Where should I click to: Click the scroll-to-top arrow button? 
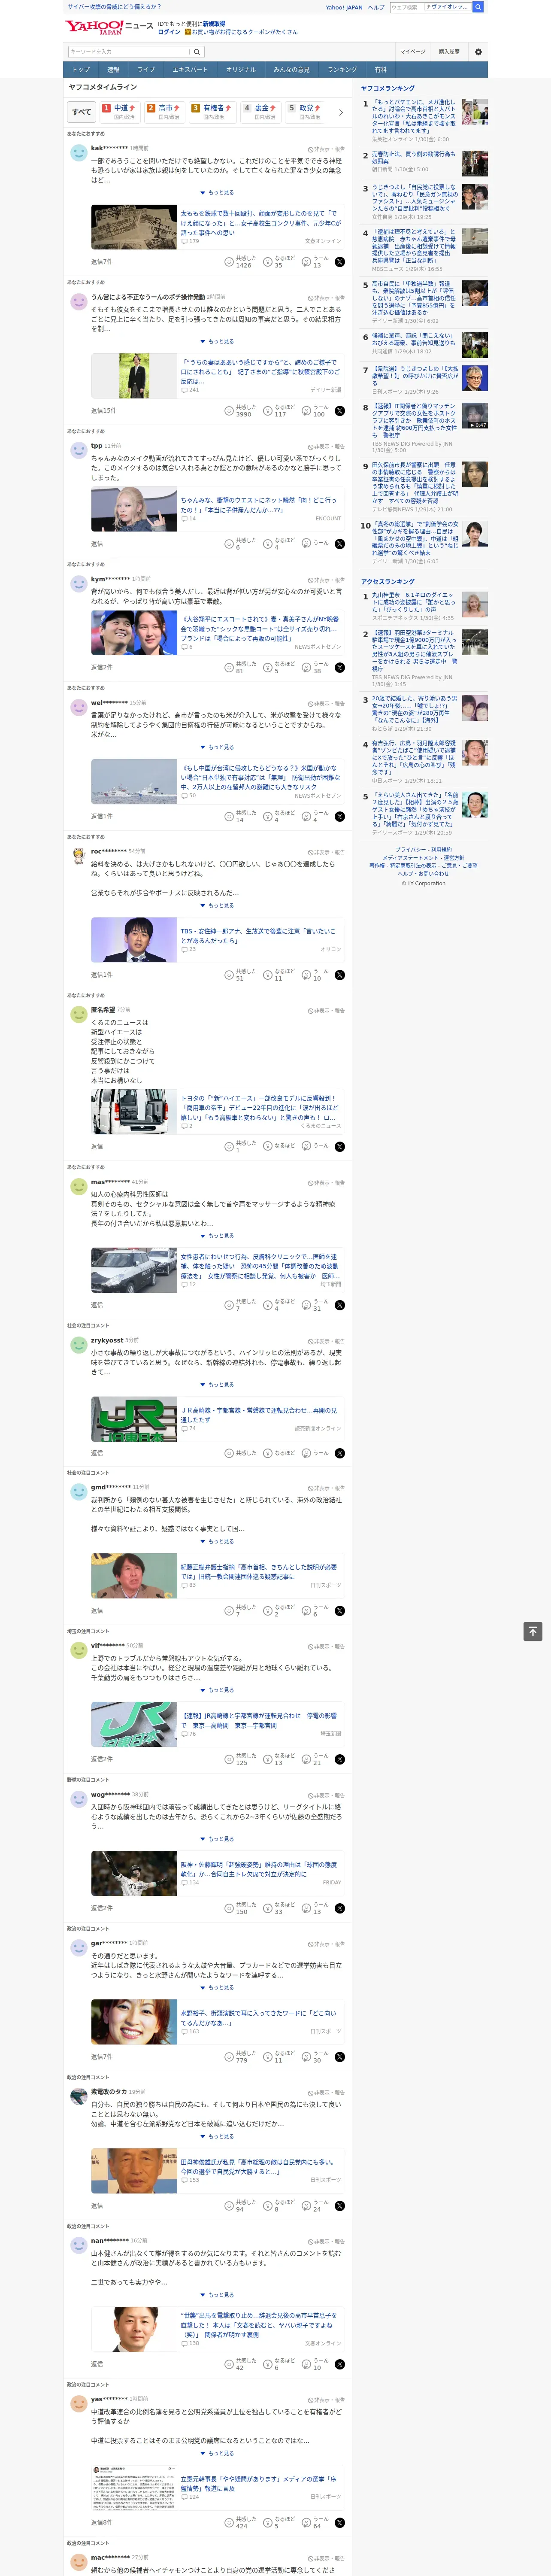click(533, 1631)
